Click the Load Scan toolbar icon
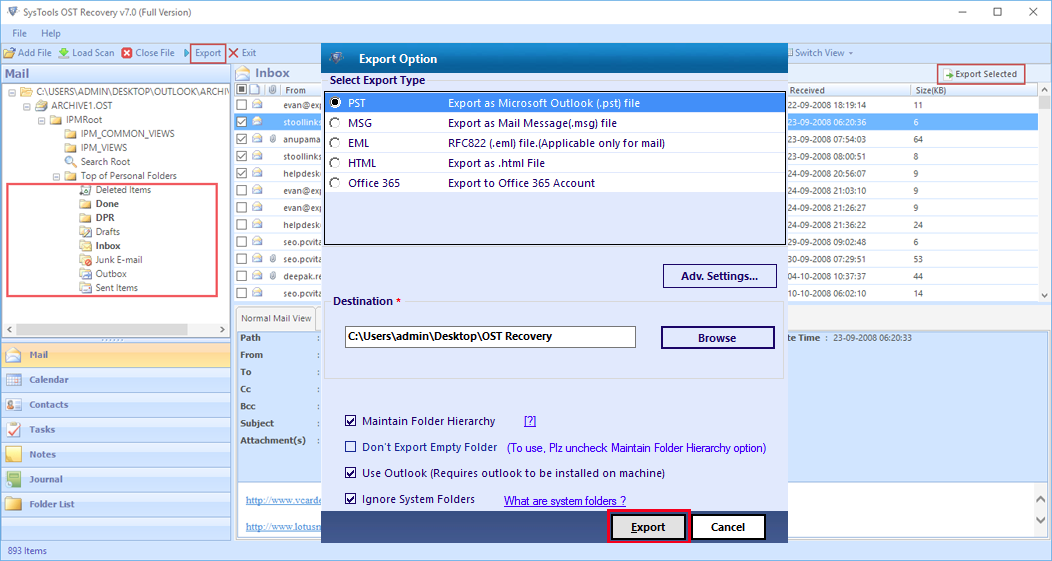Viewport: 1052px width, 561px height. point(64,53)
